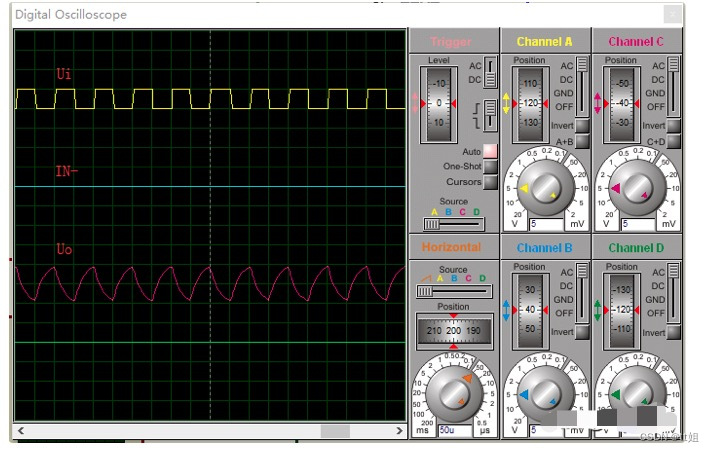Enable the A+B sum button
Image resolution: width=714 pixels, height=452 pixels.
pos(582,142)
